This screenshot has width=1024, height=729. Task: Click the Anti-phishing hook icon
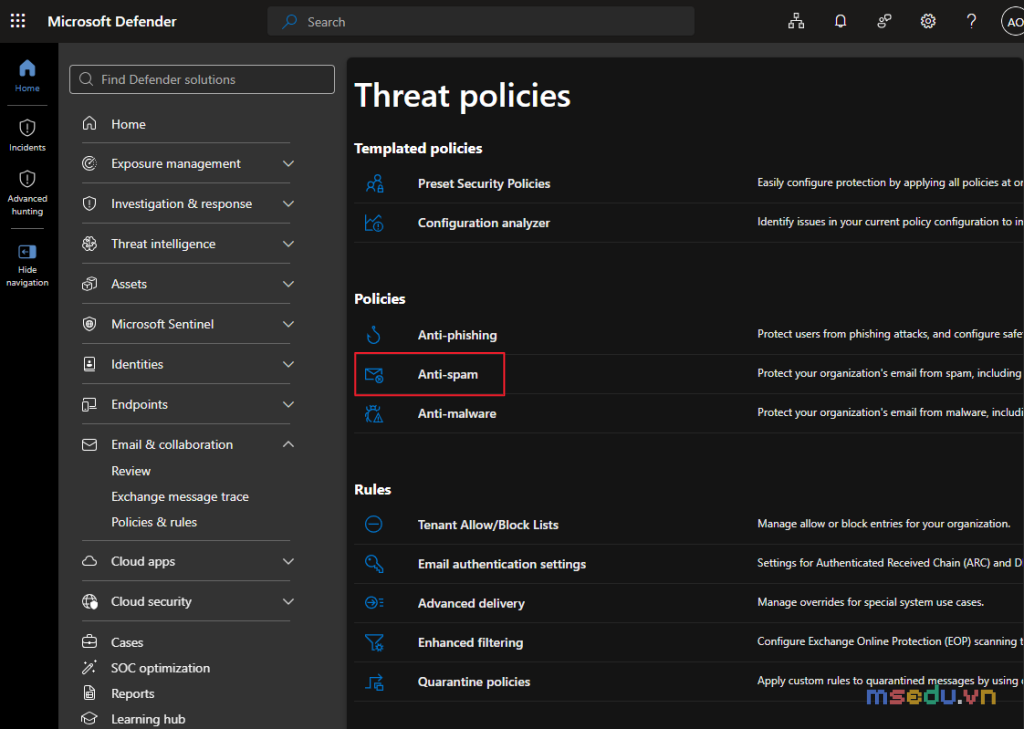(x=374, y=334)
